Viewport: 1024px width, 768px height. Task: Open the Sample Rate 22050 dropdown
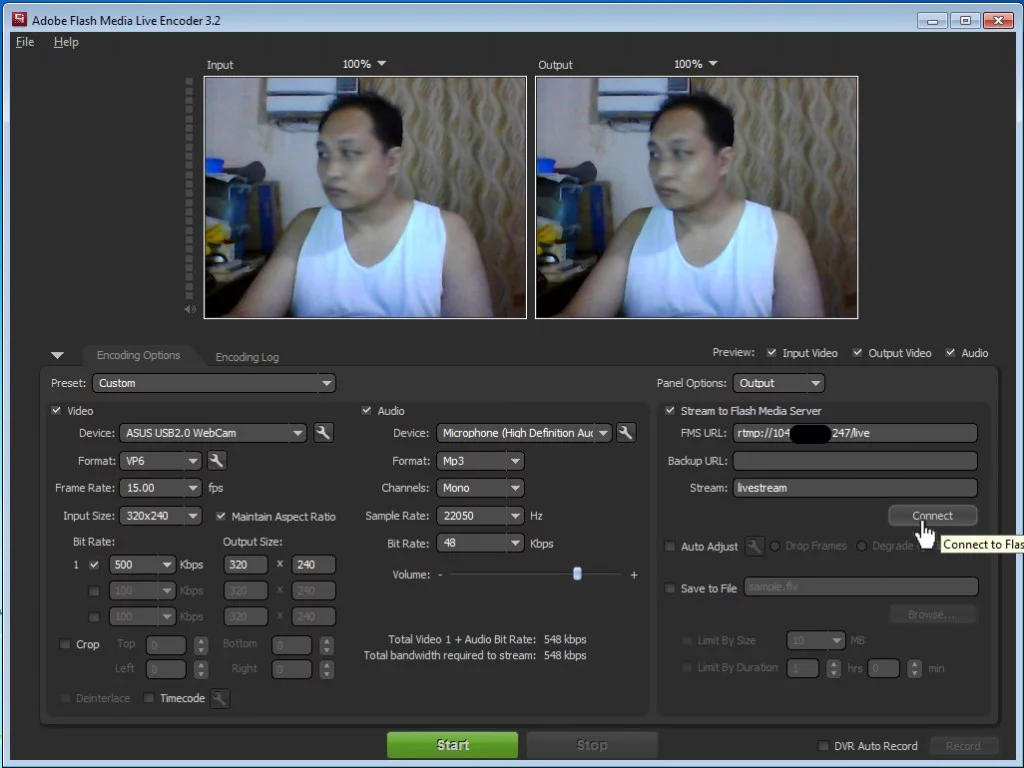pyautogui.click(x=480, y=516)
